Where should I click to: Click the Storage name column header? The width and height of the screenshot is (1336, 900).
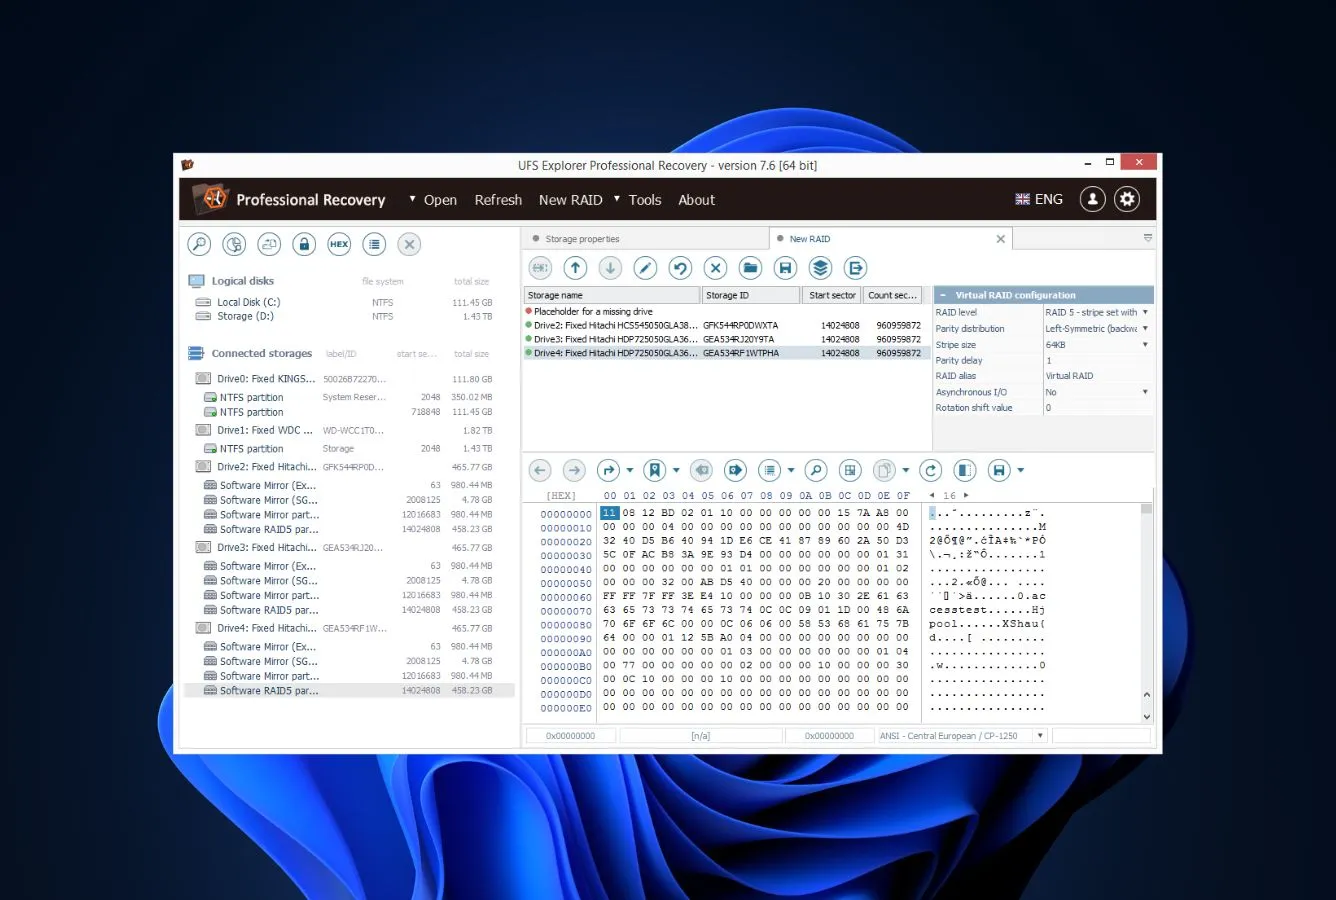612,295
